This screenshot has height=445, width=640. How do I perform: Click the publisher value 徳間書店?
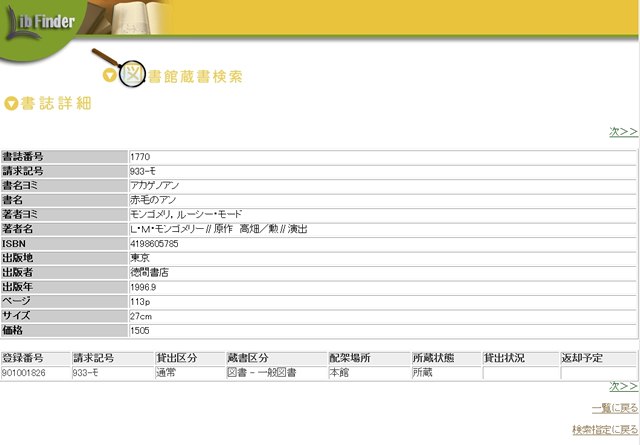pyautogui.click(x=150, y=272)
